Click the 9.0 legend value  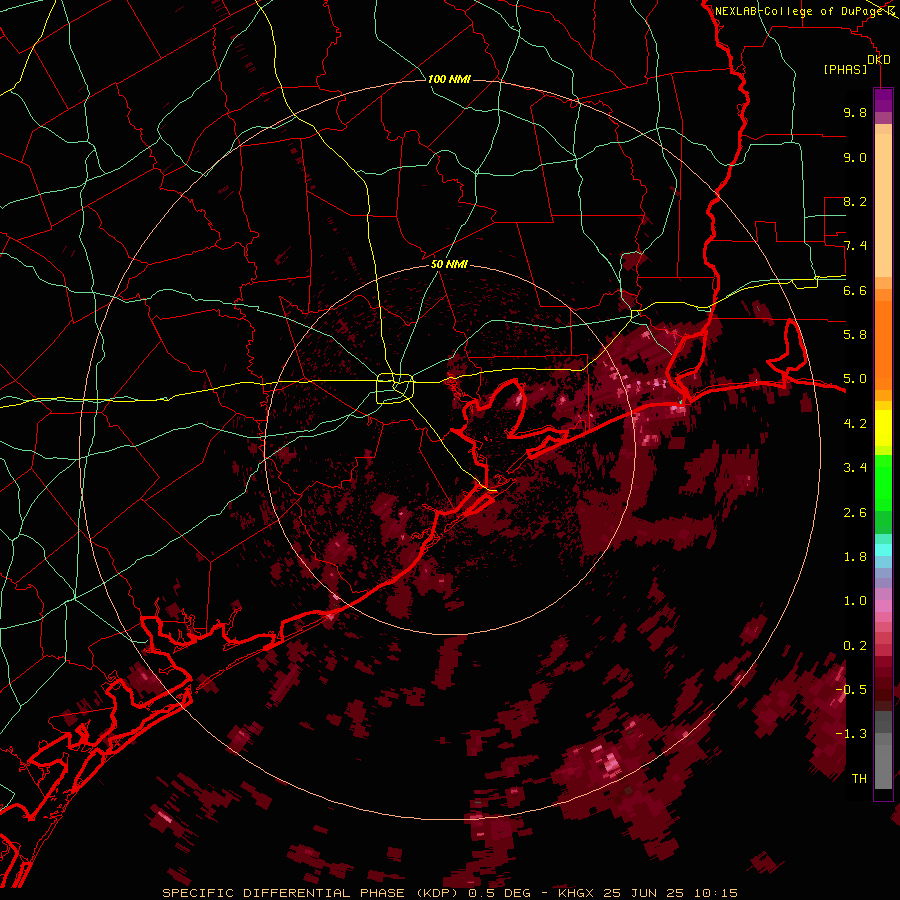855,157
